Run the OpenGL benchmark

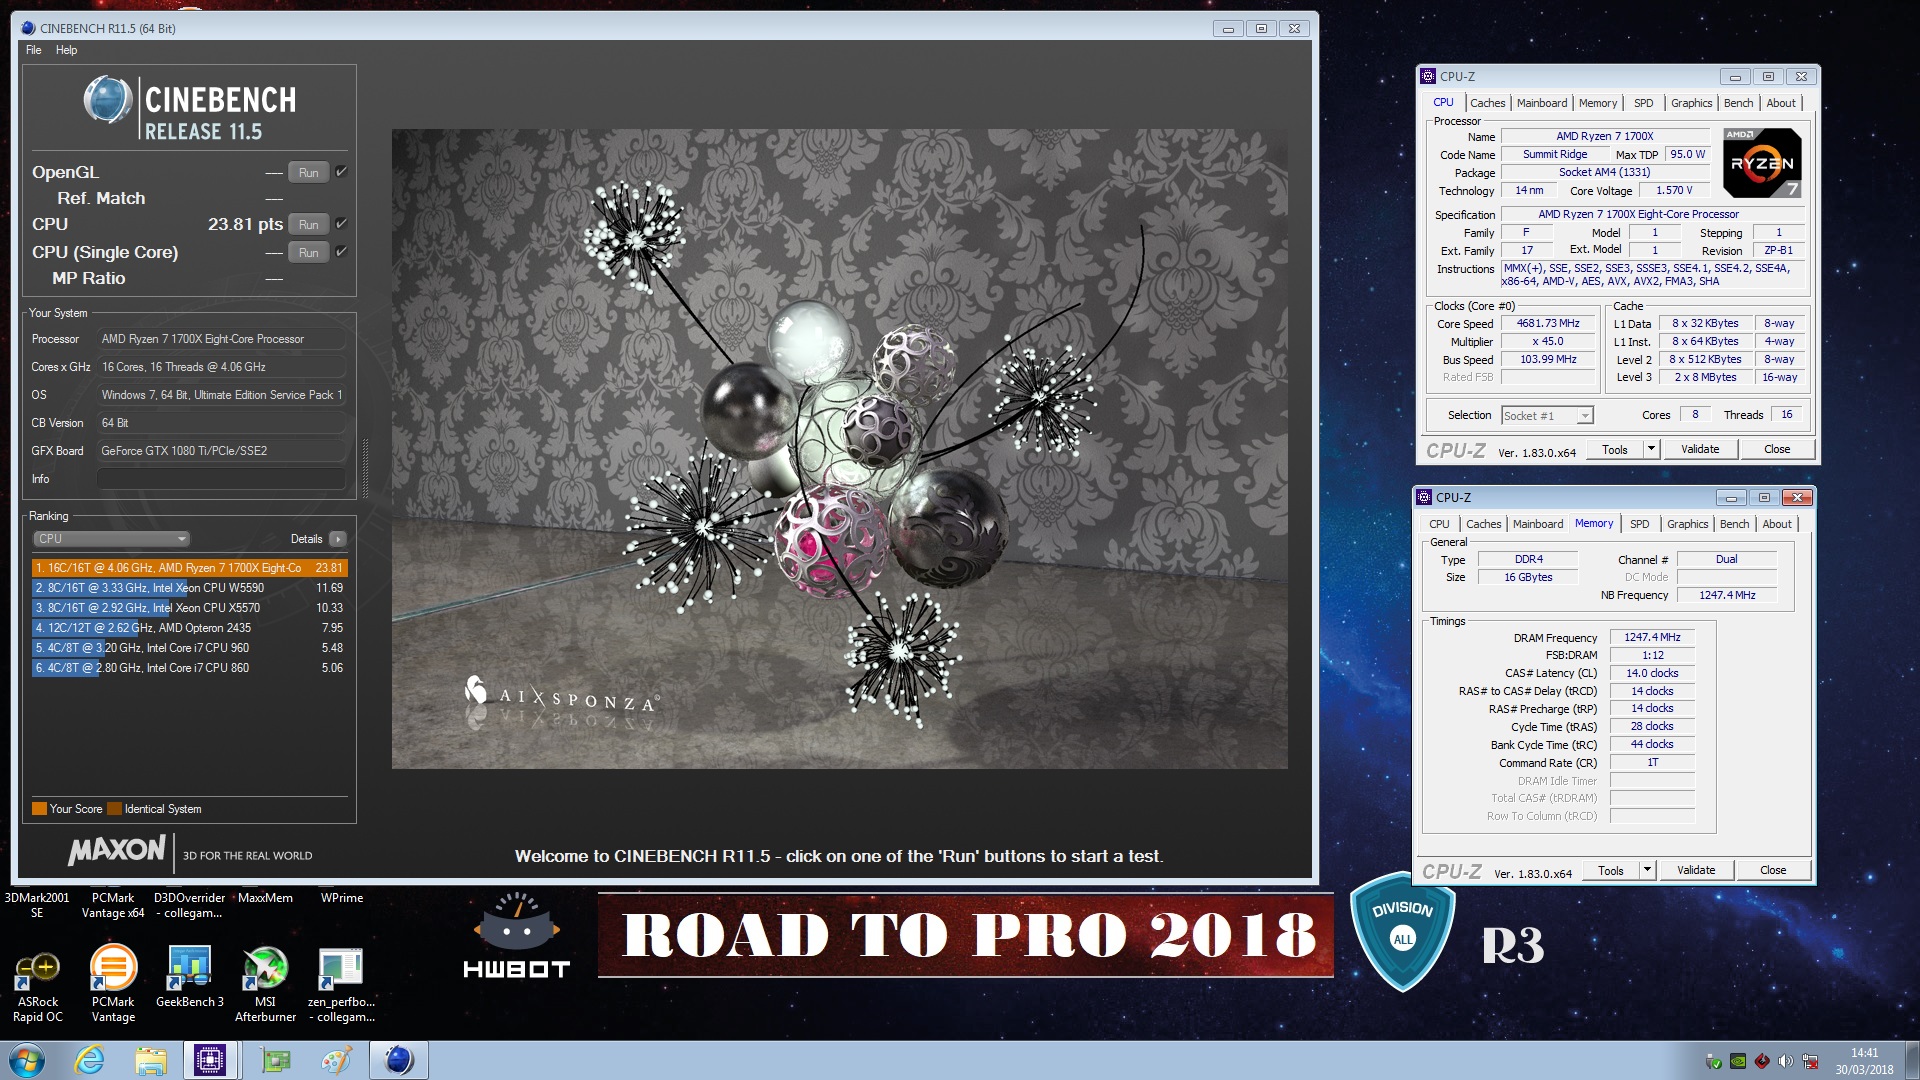(308, 172)
